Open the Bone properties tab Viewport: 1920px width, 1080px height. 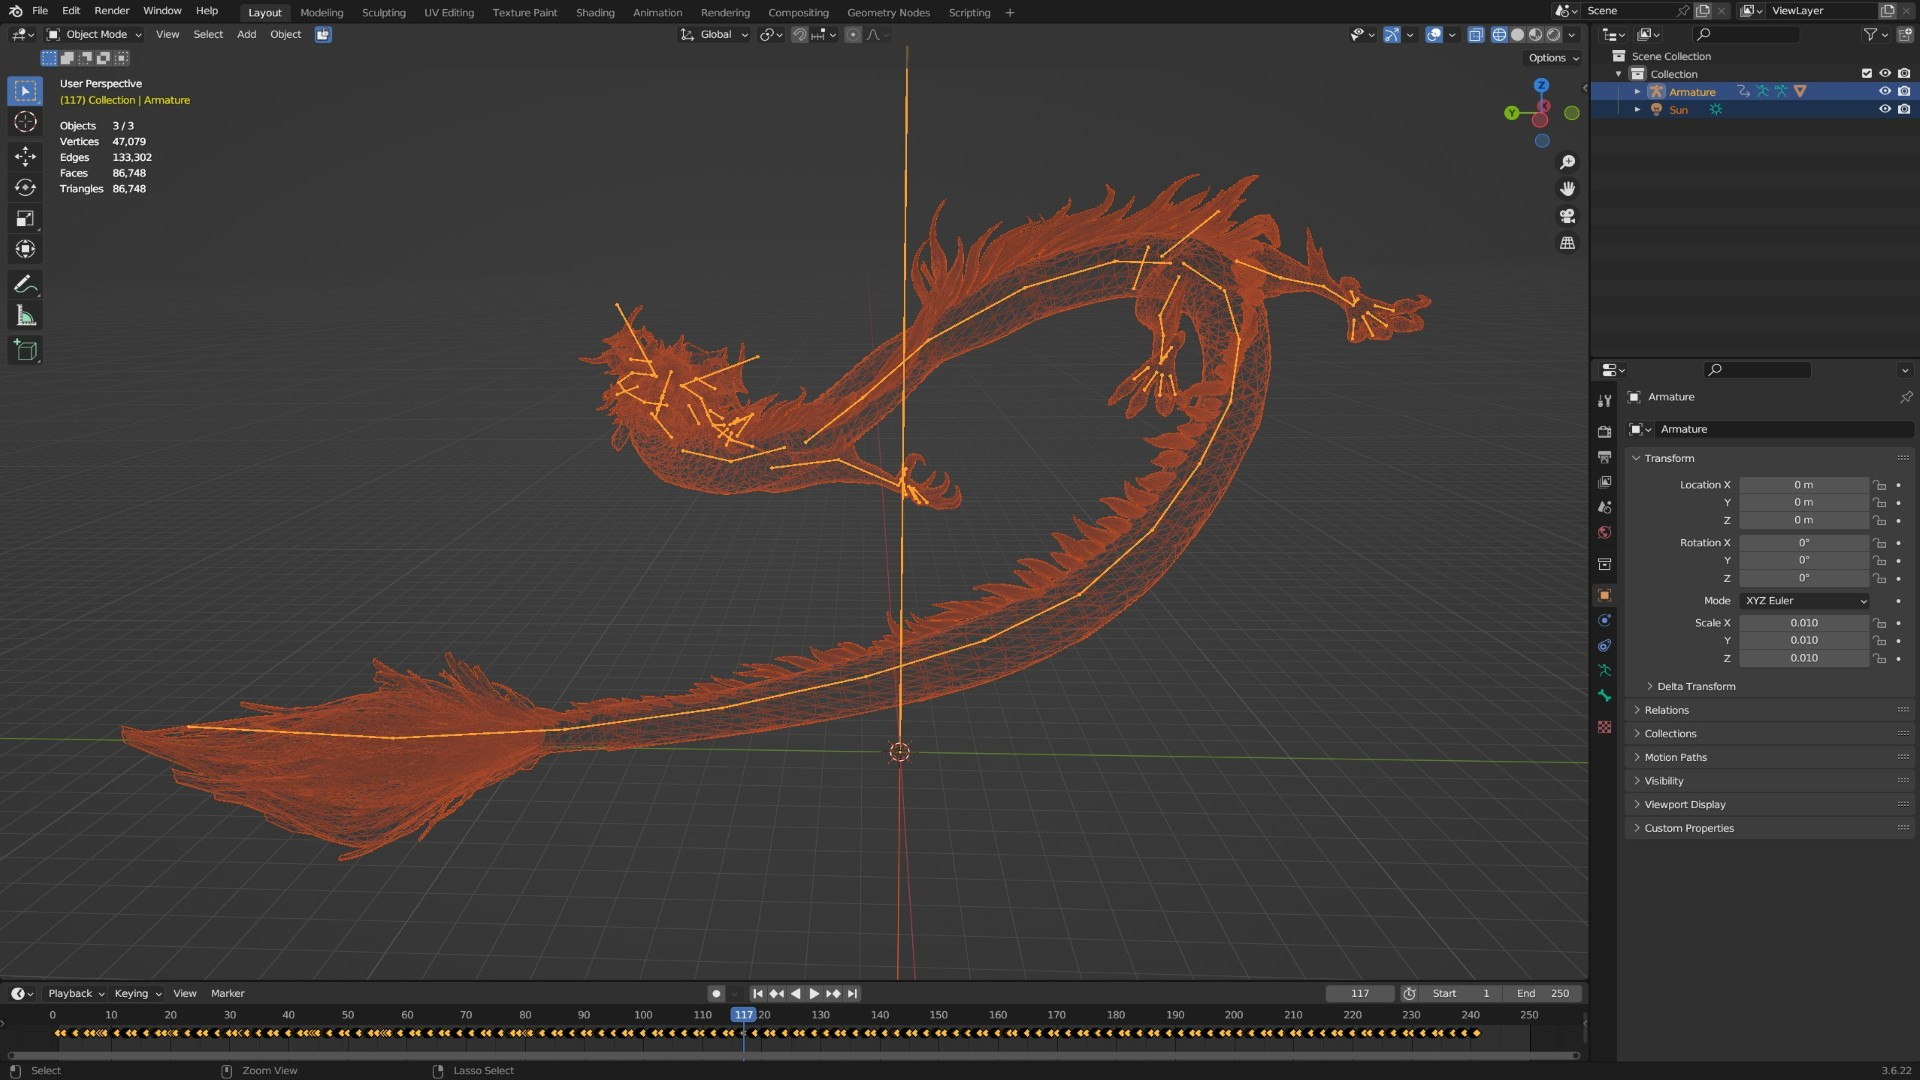tap(1604, 696)
